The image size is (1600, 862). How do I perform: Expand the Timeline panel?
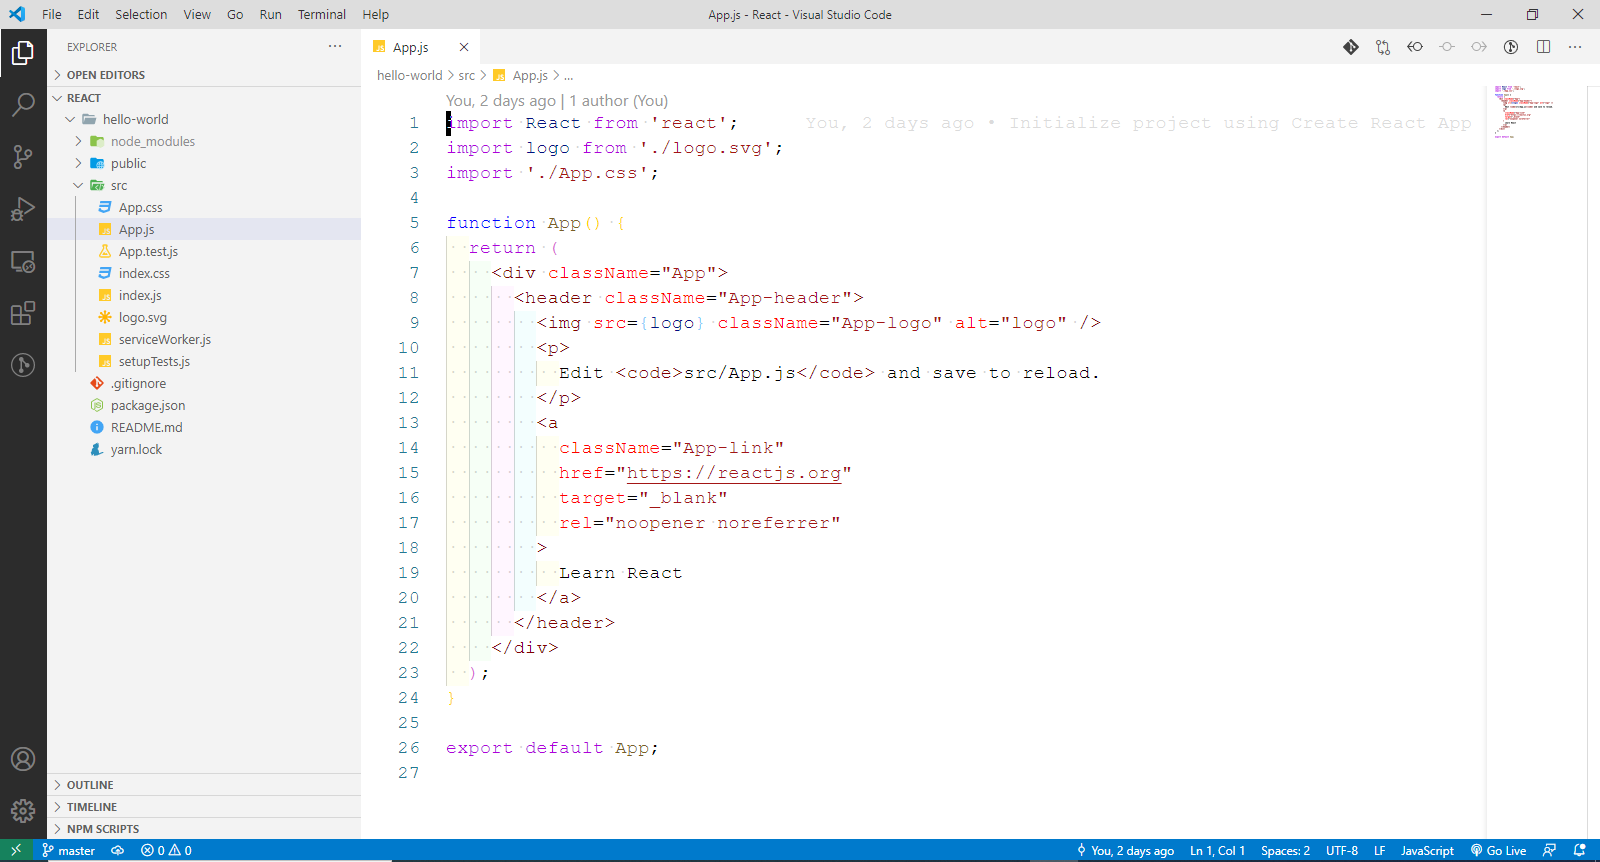pyautogui.click(x=204, y=807)
